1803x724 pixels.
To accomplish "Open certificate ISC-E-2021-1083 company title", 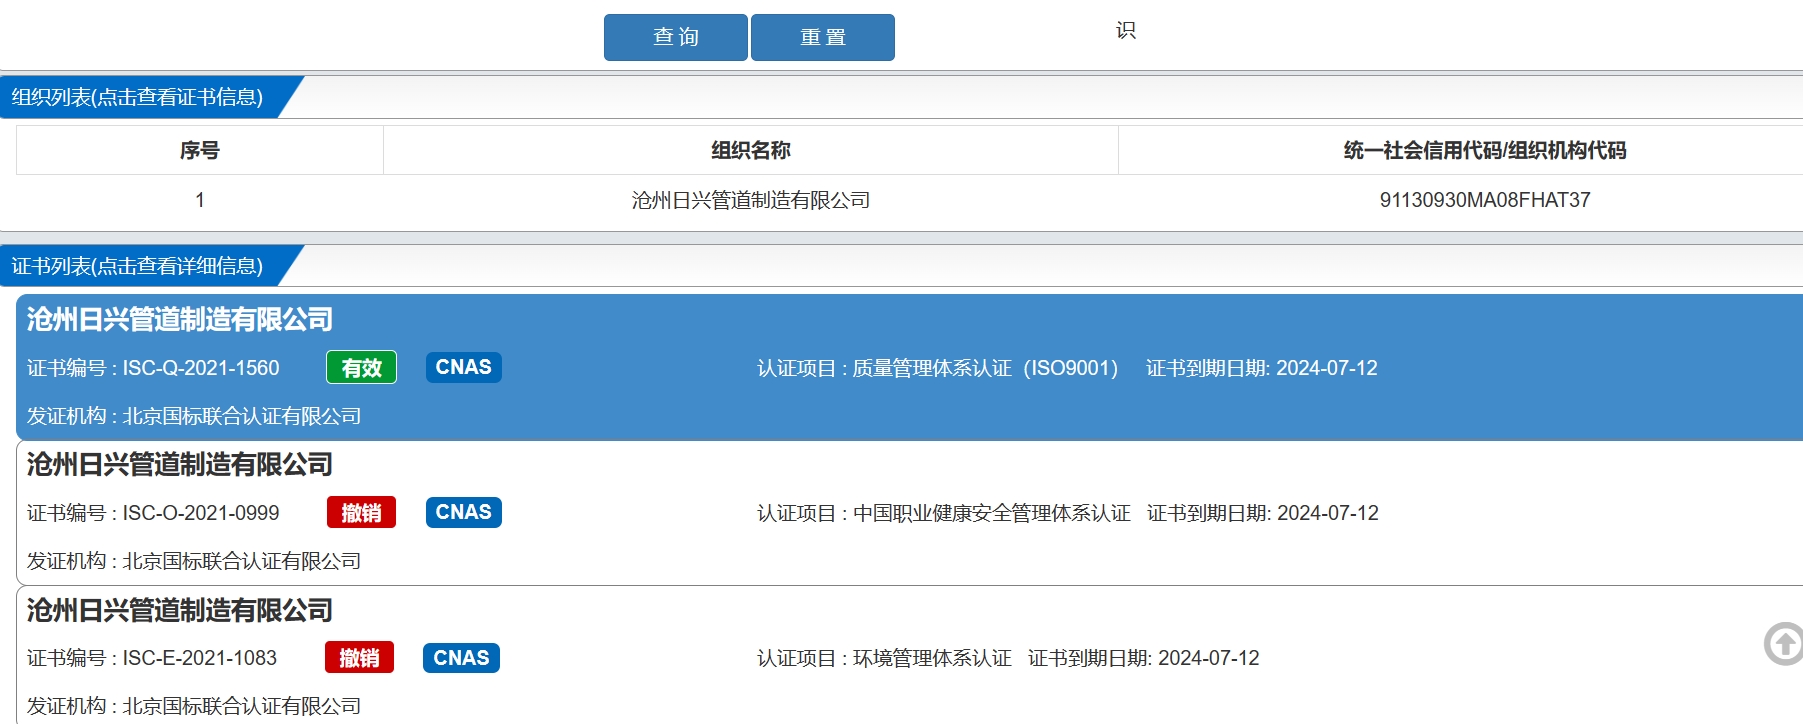I will point(179,610).
